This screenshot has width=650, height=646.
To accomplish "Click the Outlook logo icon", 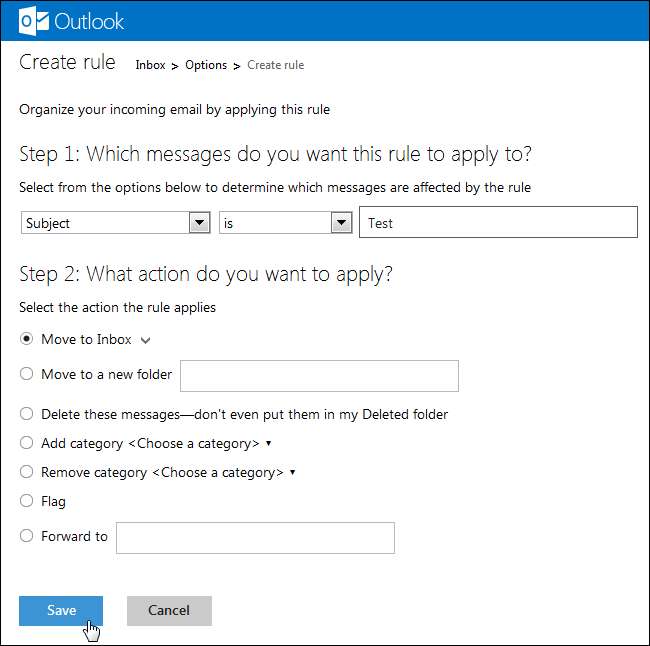I will (34, 20).
